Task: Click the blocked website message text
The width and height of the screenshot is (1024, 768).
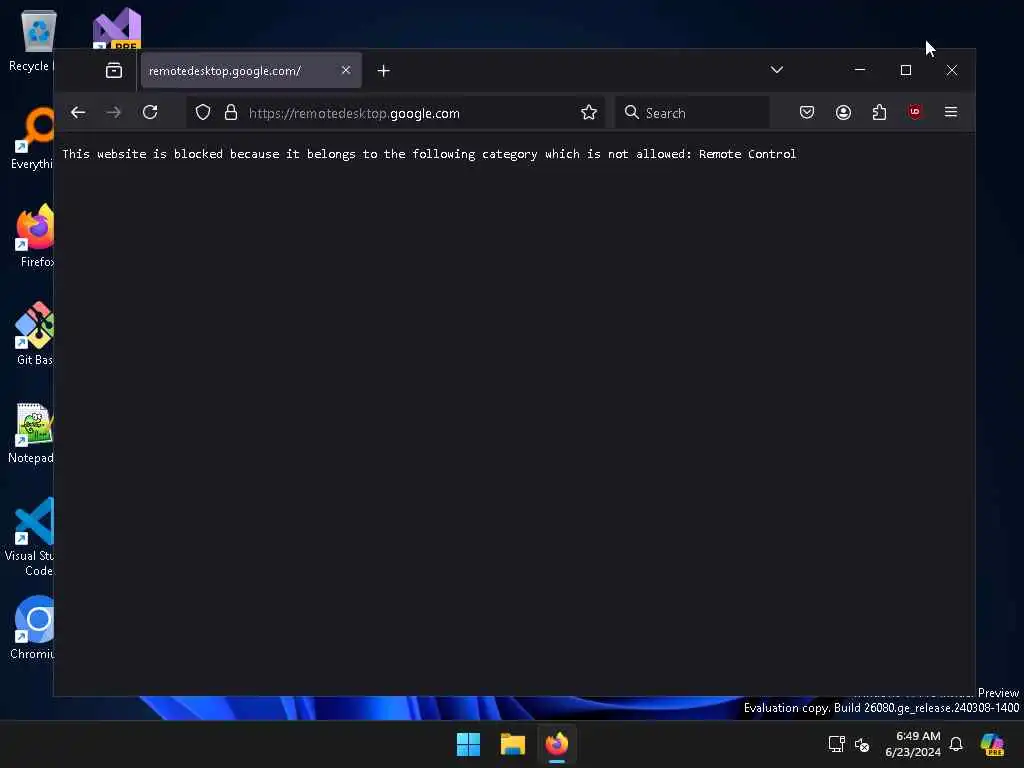Action: (429, 154)
